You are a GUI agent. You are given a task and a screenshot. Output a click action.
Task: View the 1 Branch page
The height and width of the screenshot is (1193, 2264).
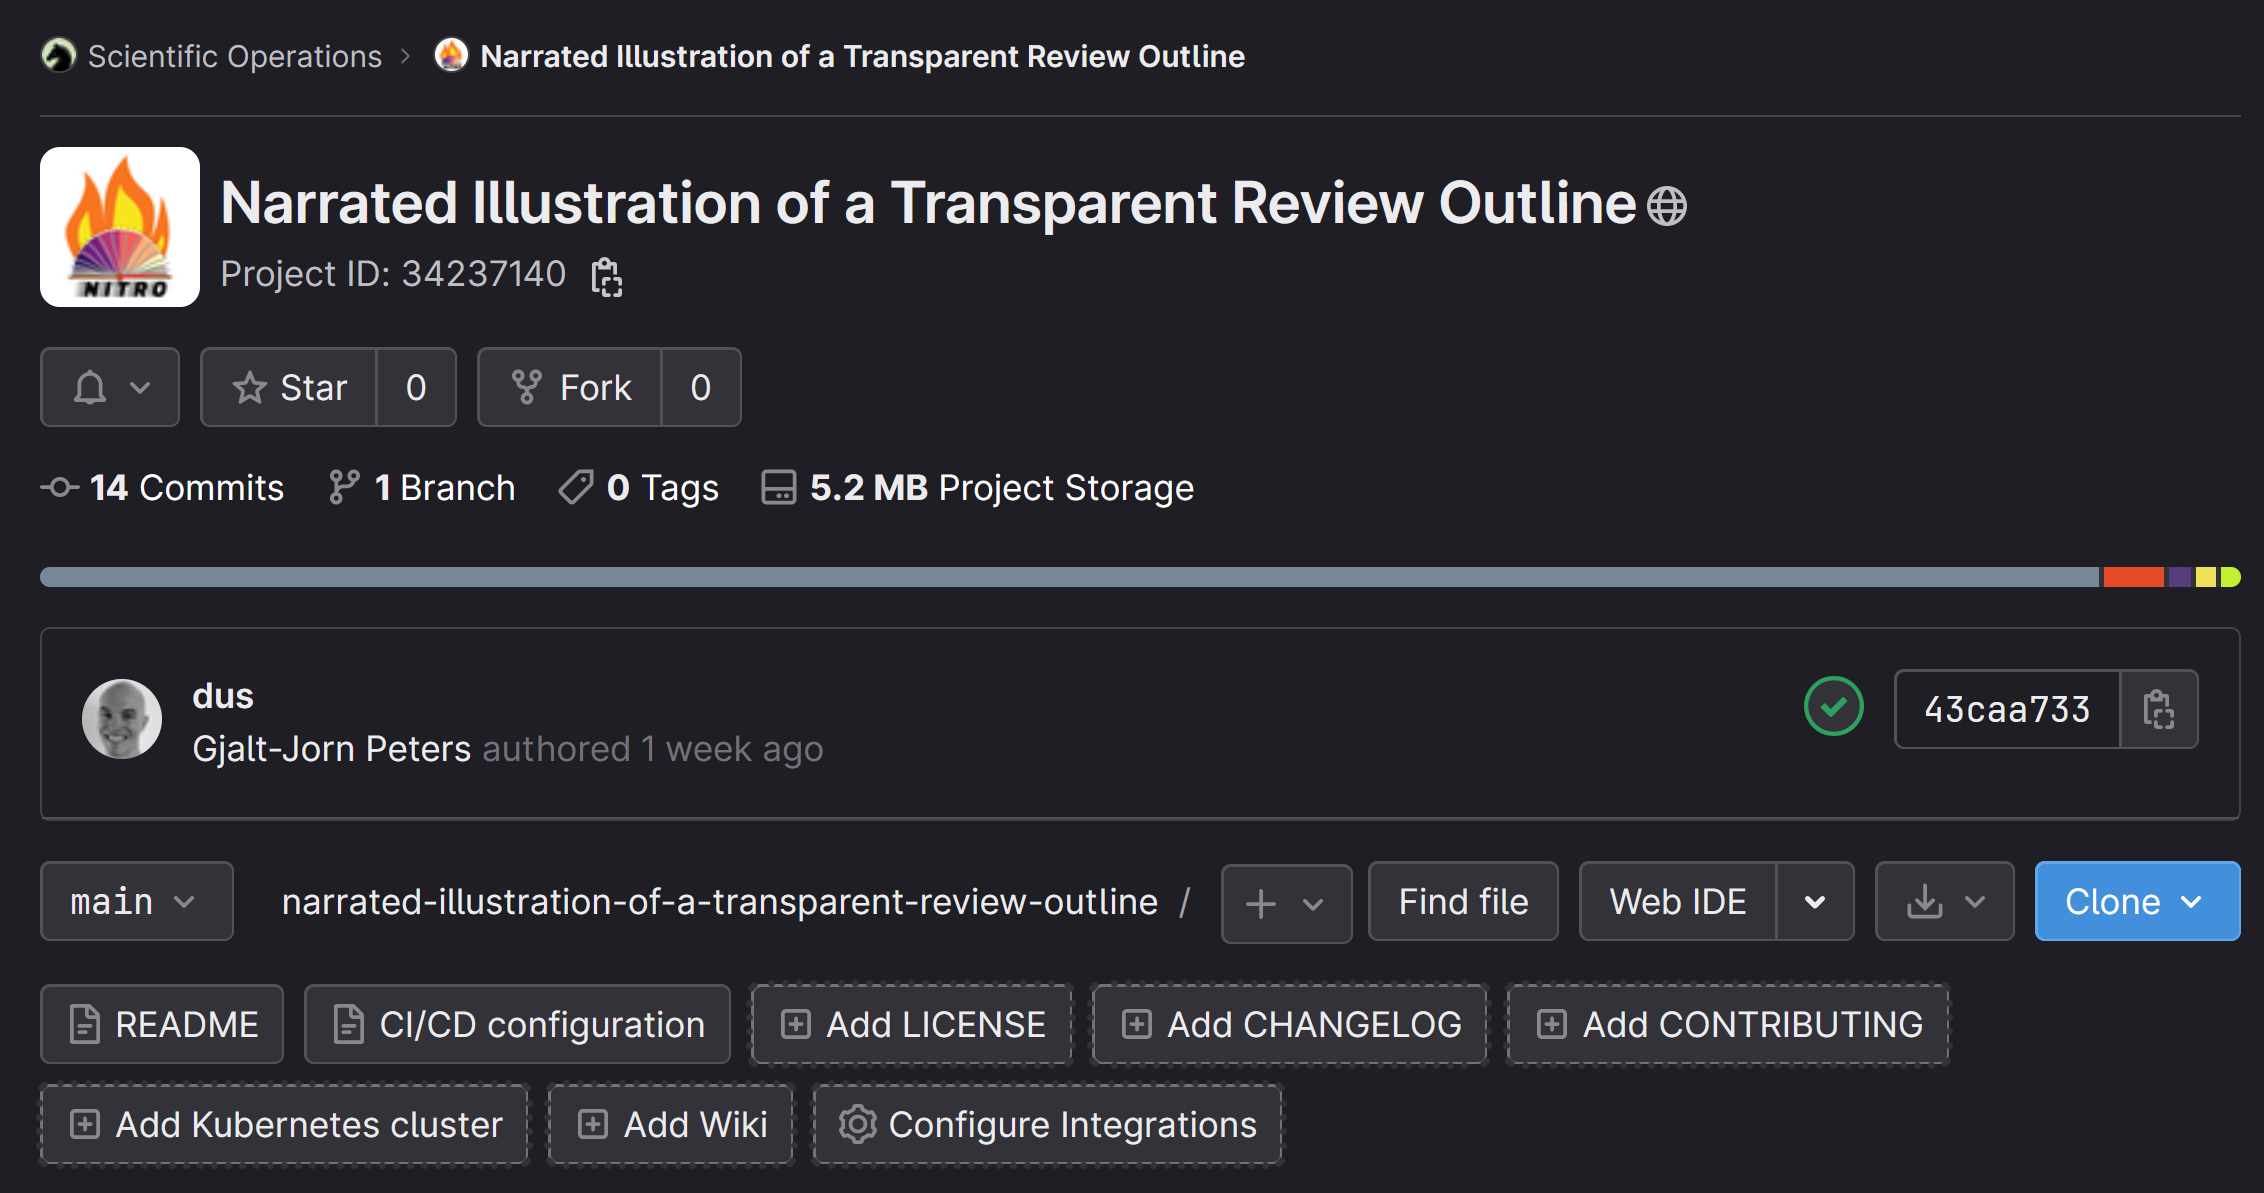coord(422,488)
